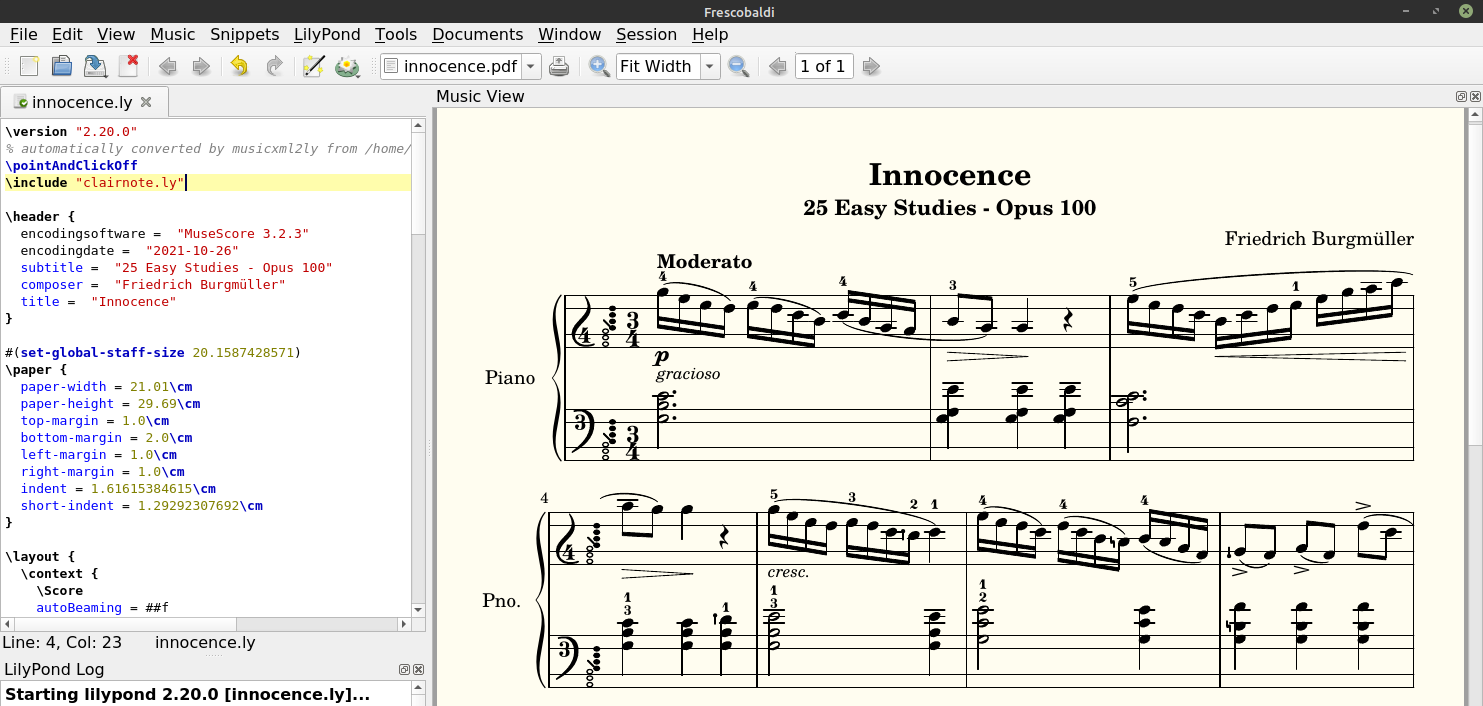This screenshot has height=706, width=1483.
Task: Open the View menu
Action: point(116,34)
